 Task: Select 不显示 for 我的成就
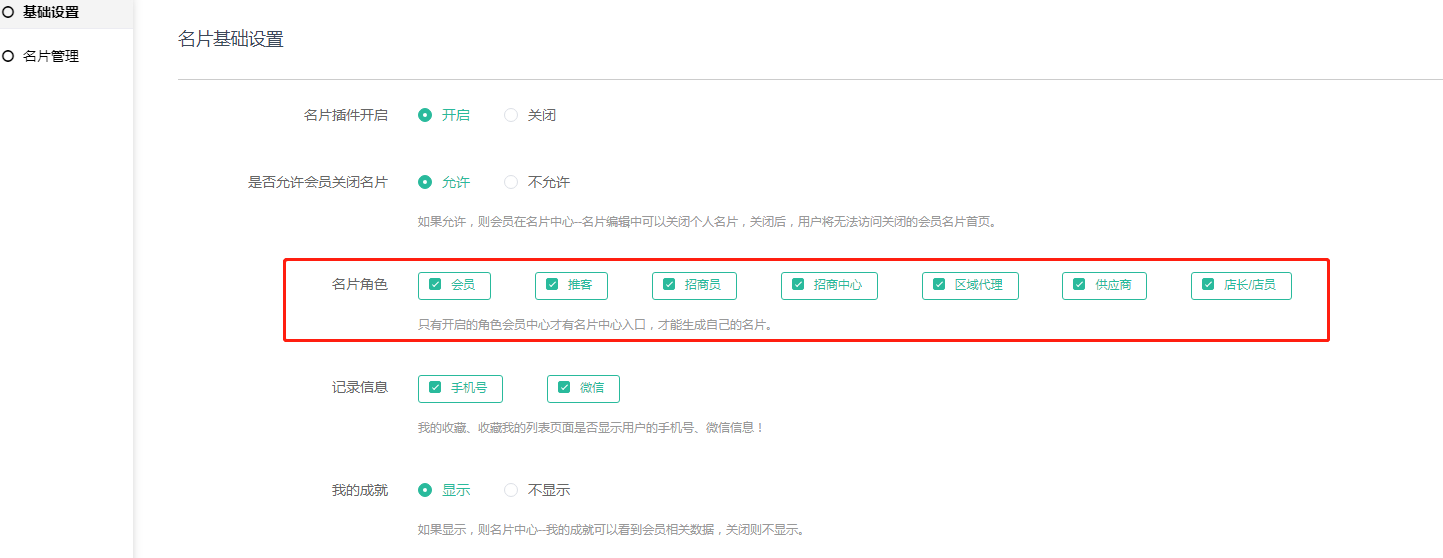511,490
